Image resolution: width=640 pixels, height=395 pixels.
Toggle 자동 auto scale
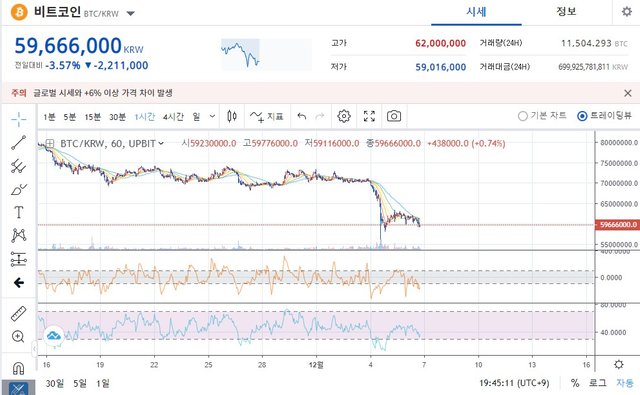(x=625, y=383)
